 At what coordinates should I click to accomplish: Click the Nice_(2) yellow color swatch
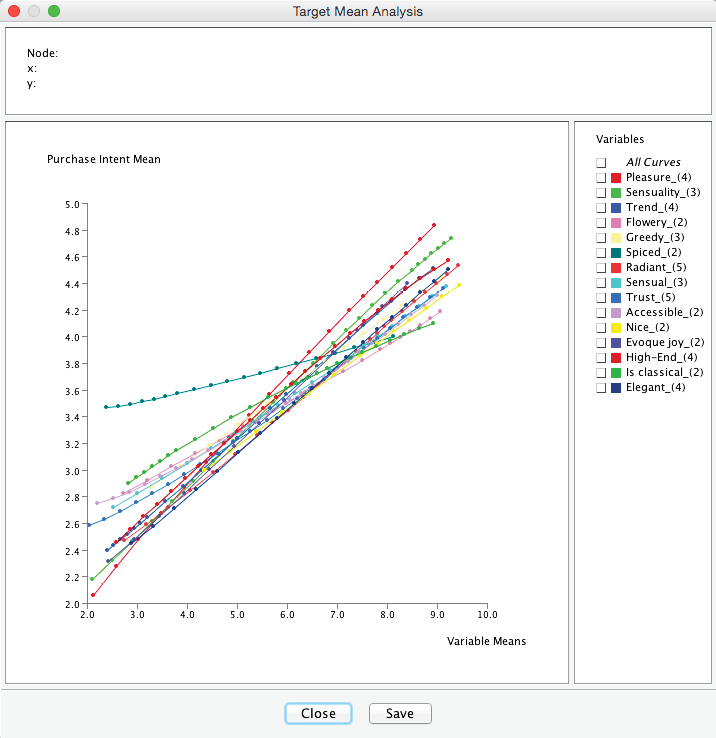[617, 327]
